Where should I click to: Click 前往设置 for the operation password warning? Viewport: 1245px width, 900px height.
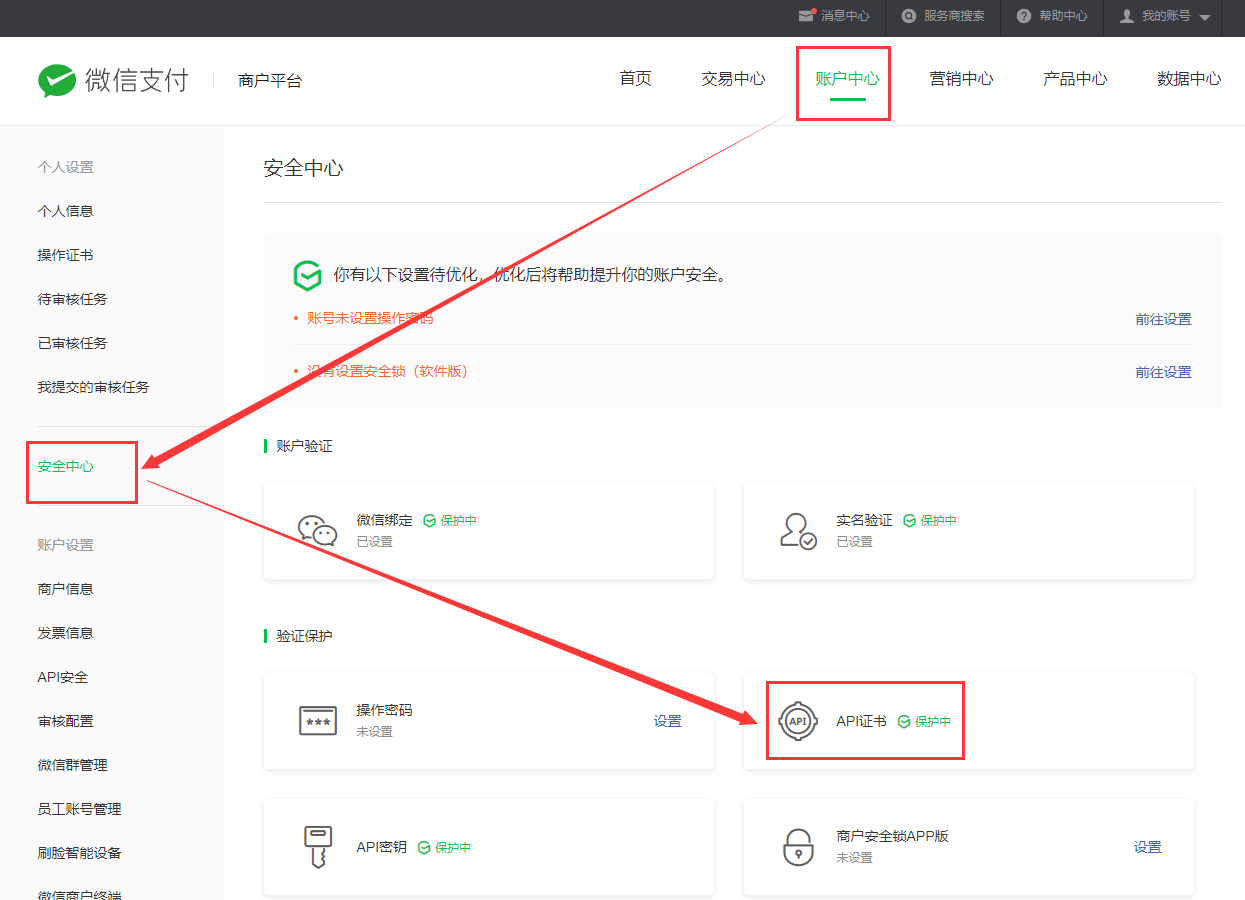[1163, 319]
